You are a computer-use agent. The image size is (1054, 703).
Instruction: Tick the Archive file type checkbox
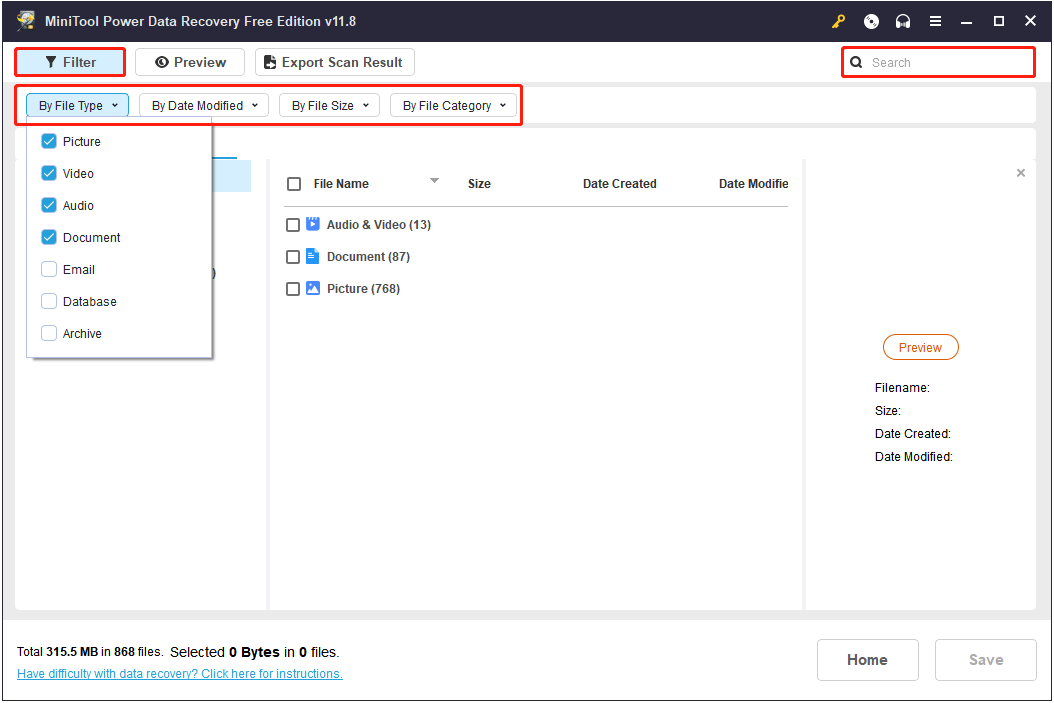tap(49, 334)
